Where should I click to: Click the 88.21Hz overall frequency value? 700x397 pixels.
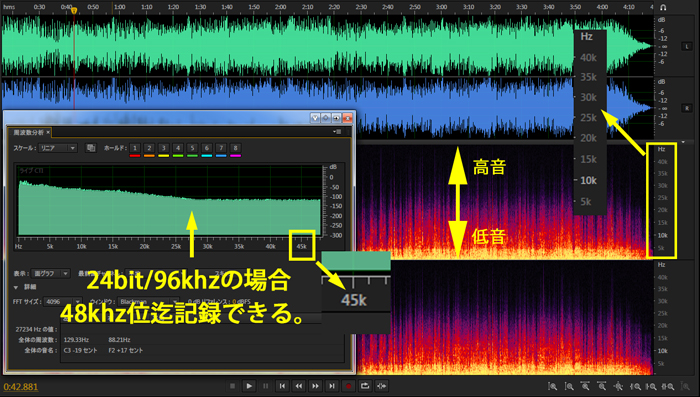[119, 340]
